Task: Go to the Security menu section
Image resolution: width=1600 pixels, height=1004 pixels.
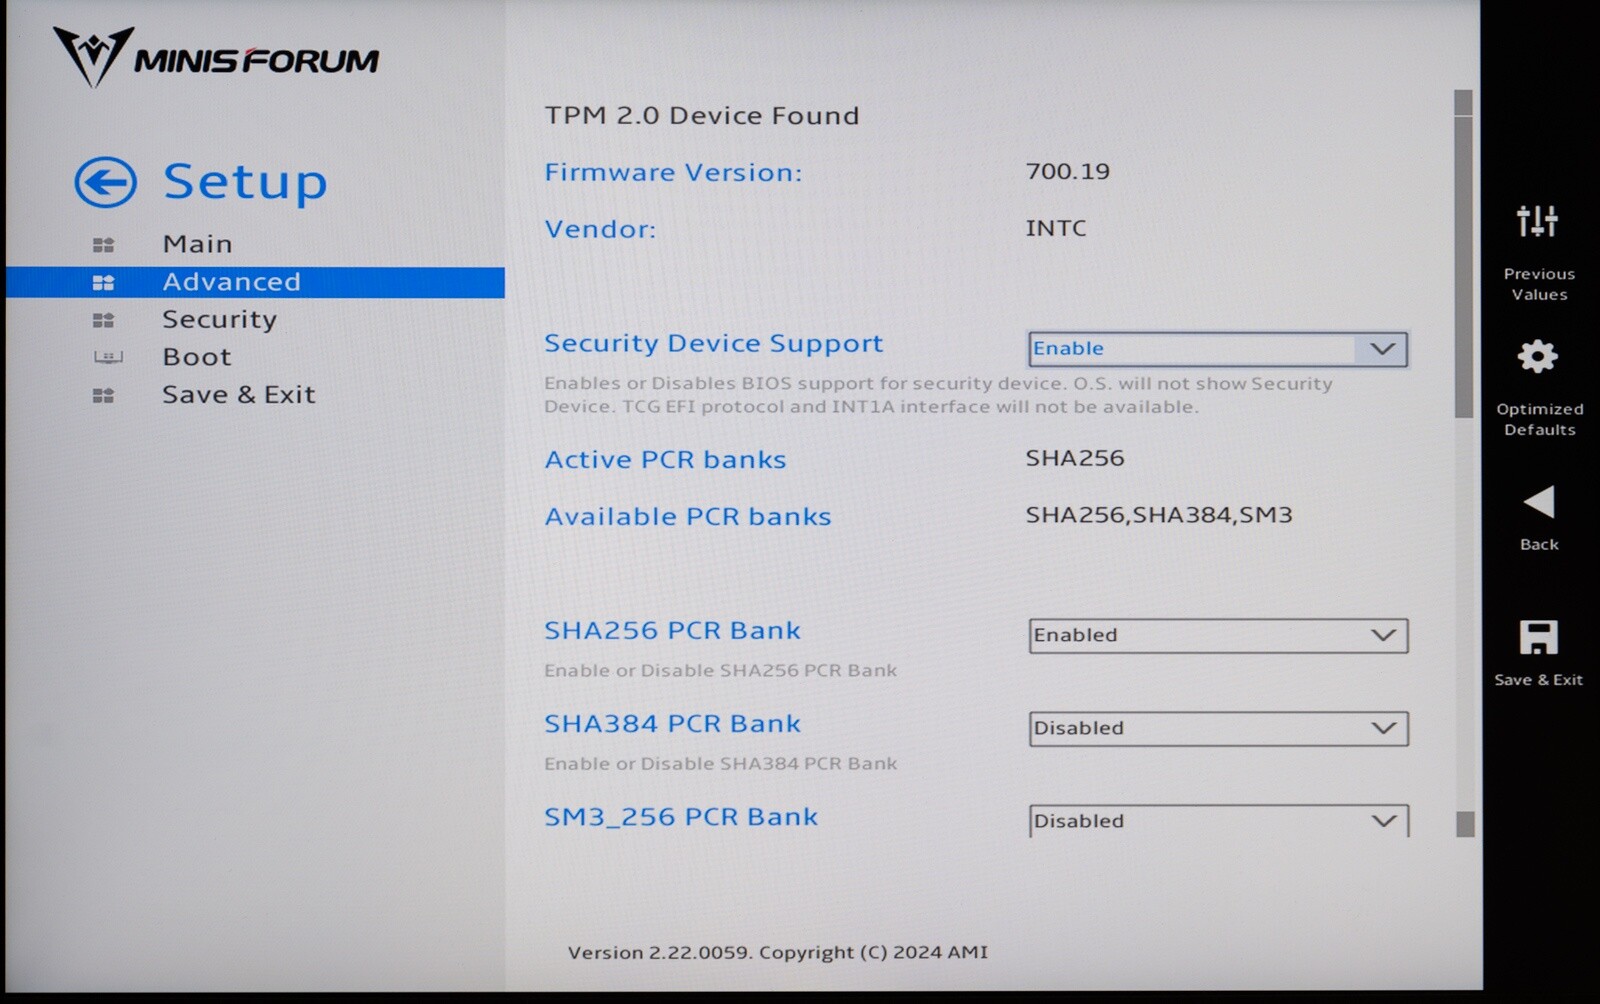Action: coord(219,320)
